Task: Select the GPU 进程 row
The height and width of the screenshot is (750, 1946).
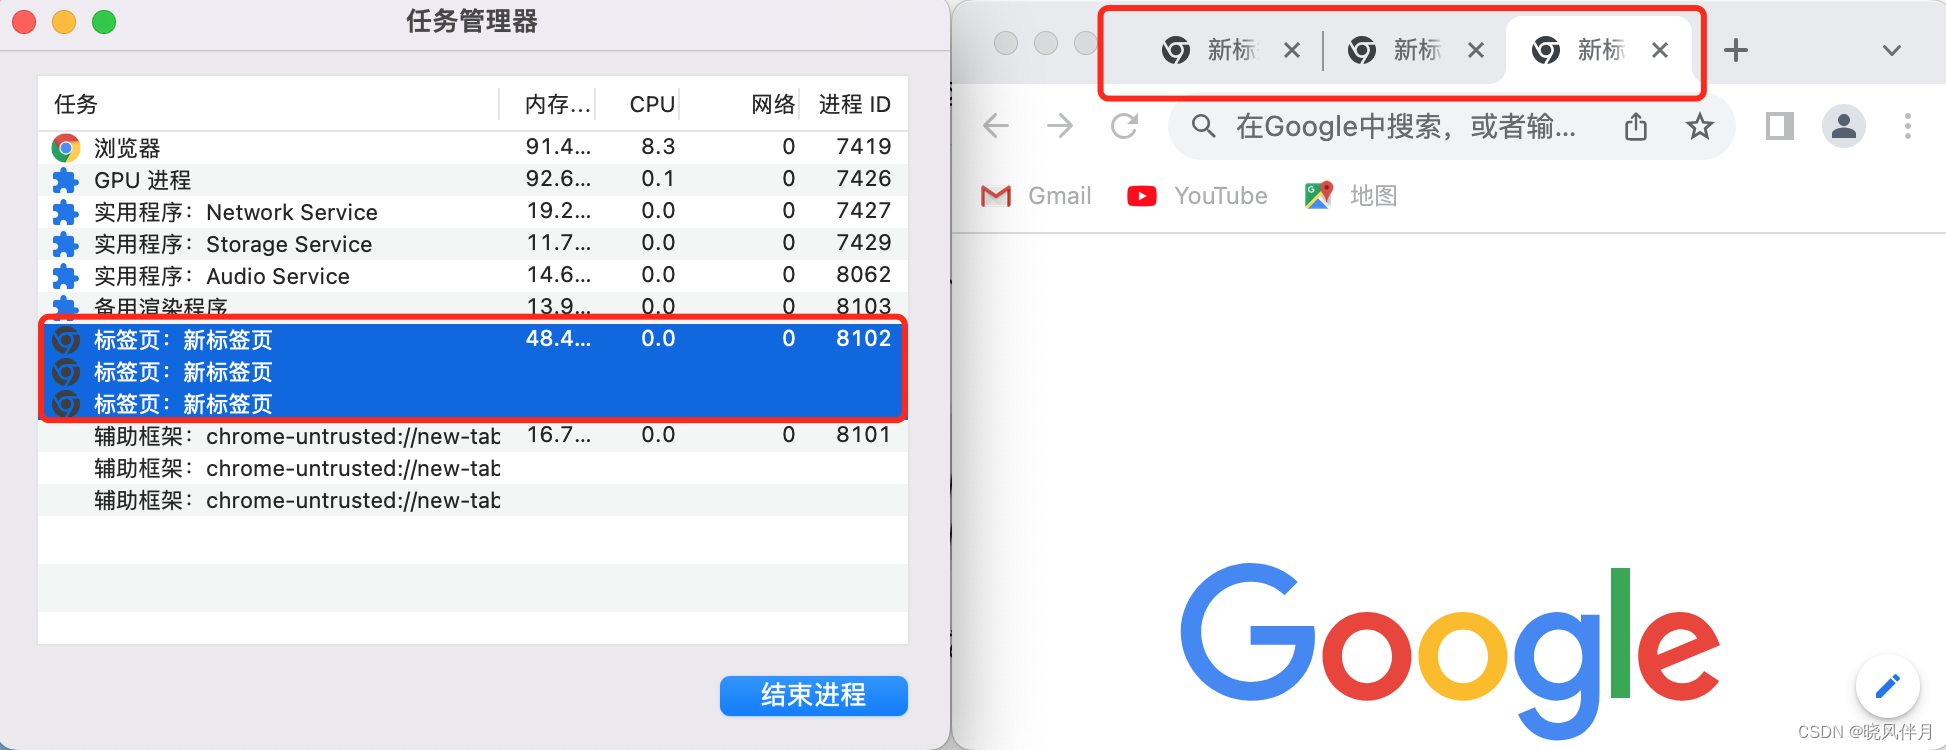Action: pyautogui.click(x=473, y=180)
